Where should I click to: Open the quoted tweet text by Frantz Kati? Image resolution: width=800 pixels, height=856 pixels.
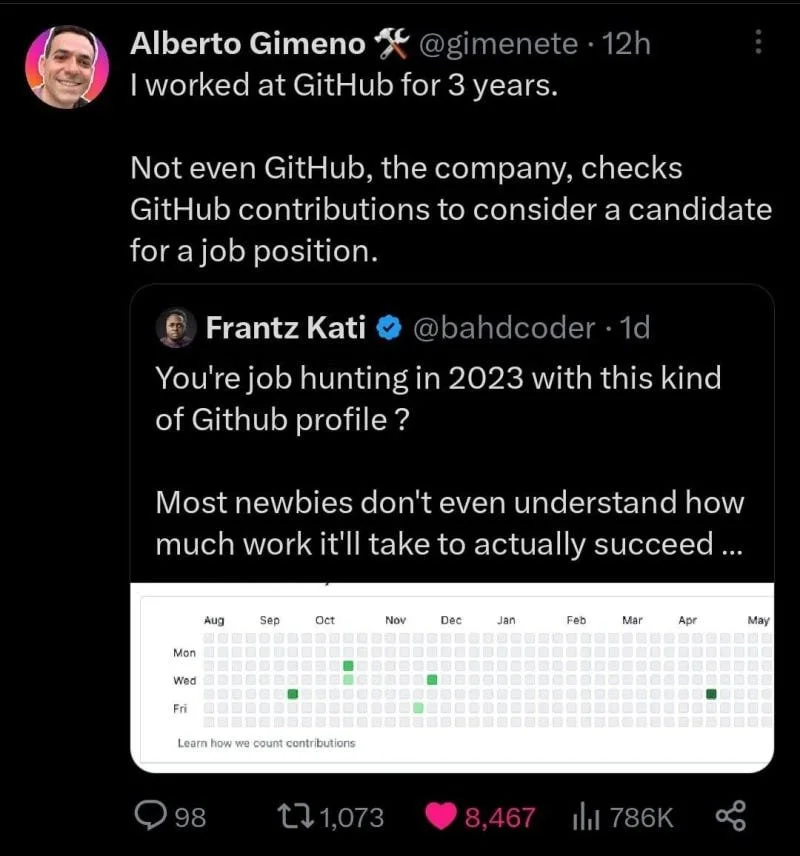click(x=449, y=460)
